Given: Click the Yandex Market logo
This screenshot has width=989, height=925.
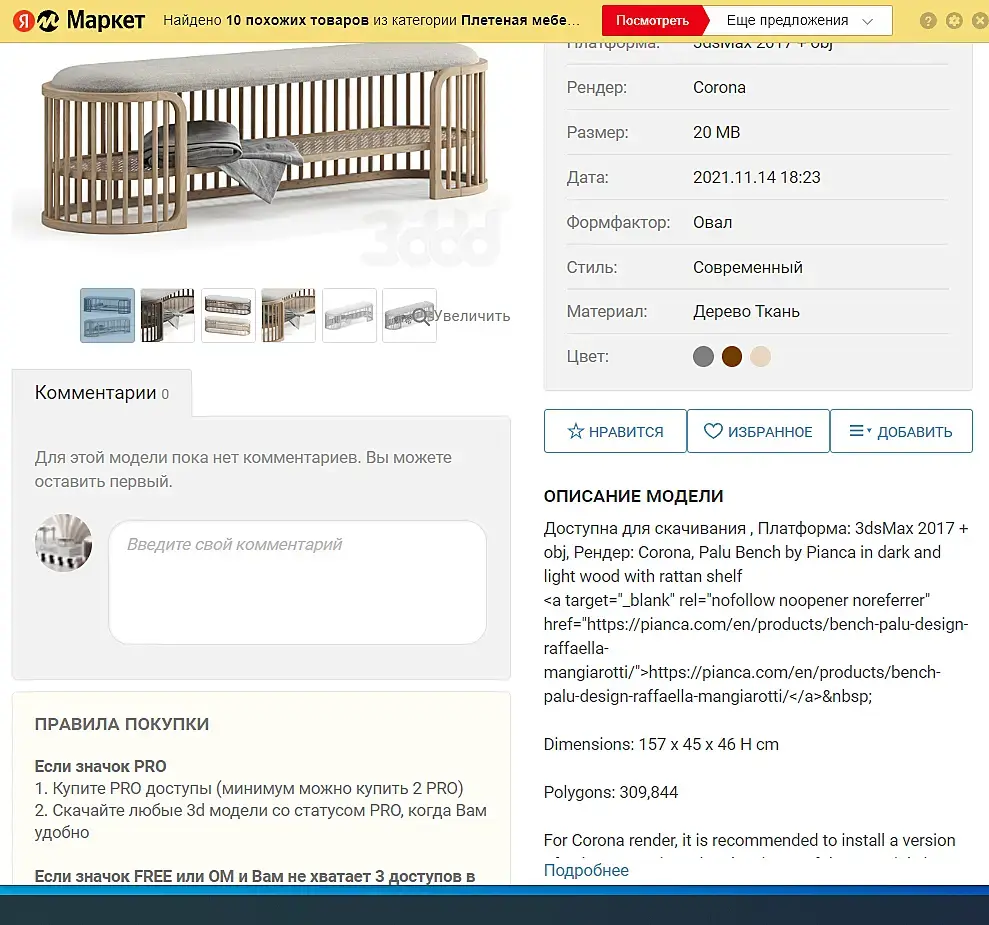Looking at the screenshot, I should pos(79,21).
